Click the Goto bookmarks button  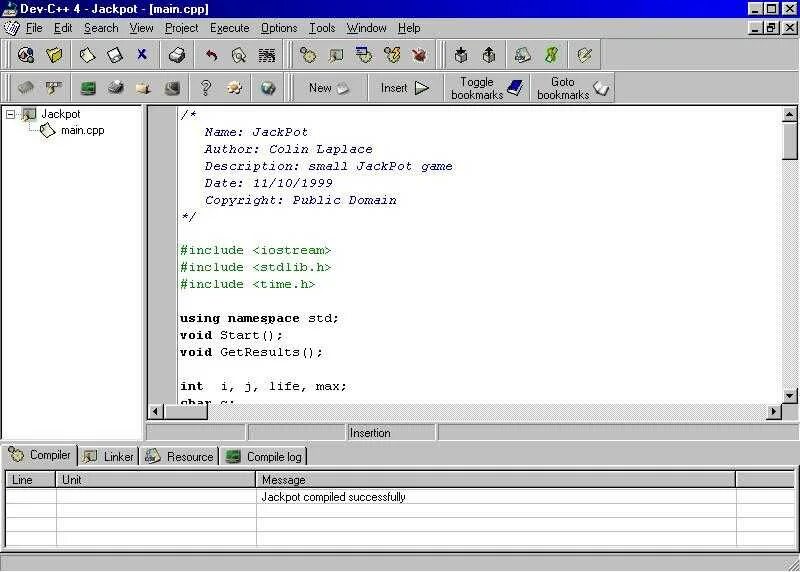click(x=572, y=88)
